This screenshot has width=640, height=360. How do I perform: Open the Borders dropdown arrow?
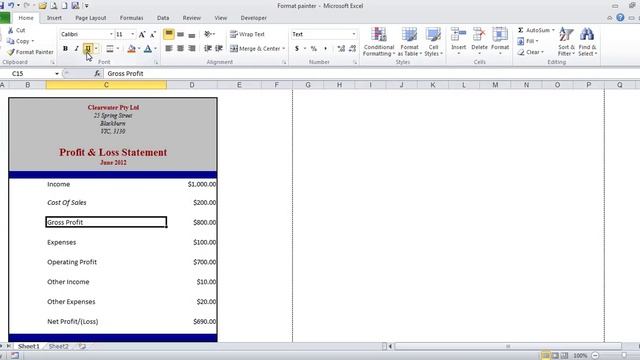pos(118,49)
